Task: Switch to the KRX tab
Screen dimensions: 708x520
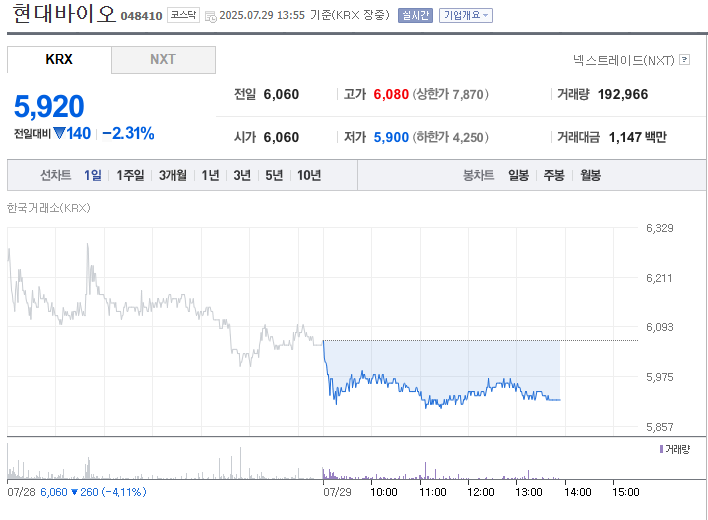Action: [59, 60]
